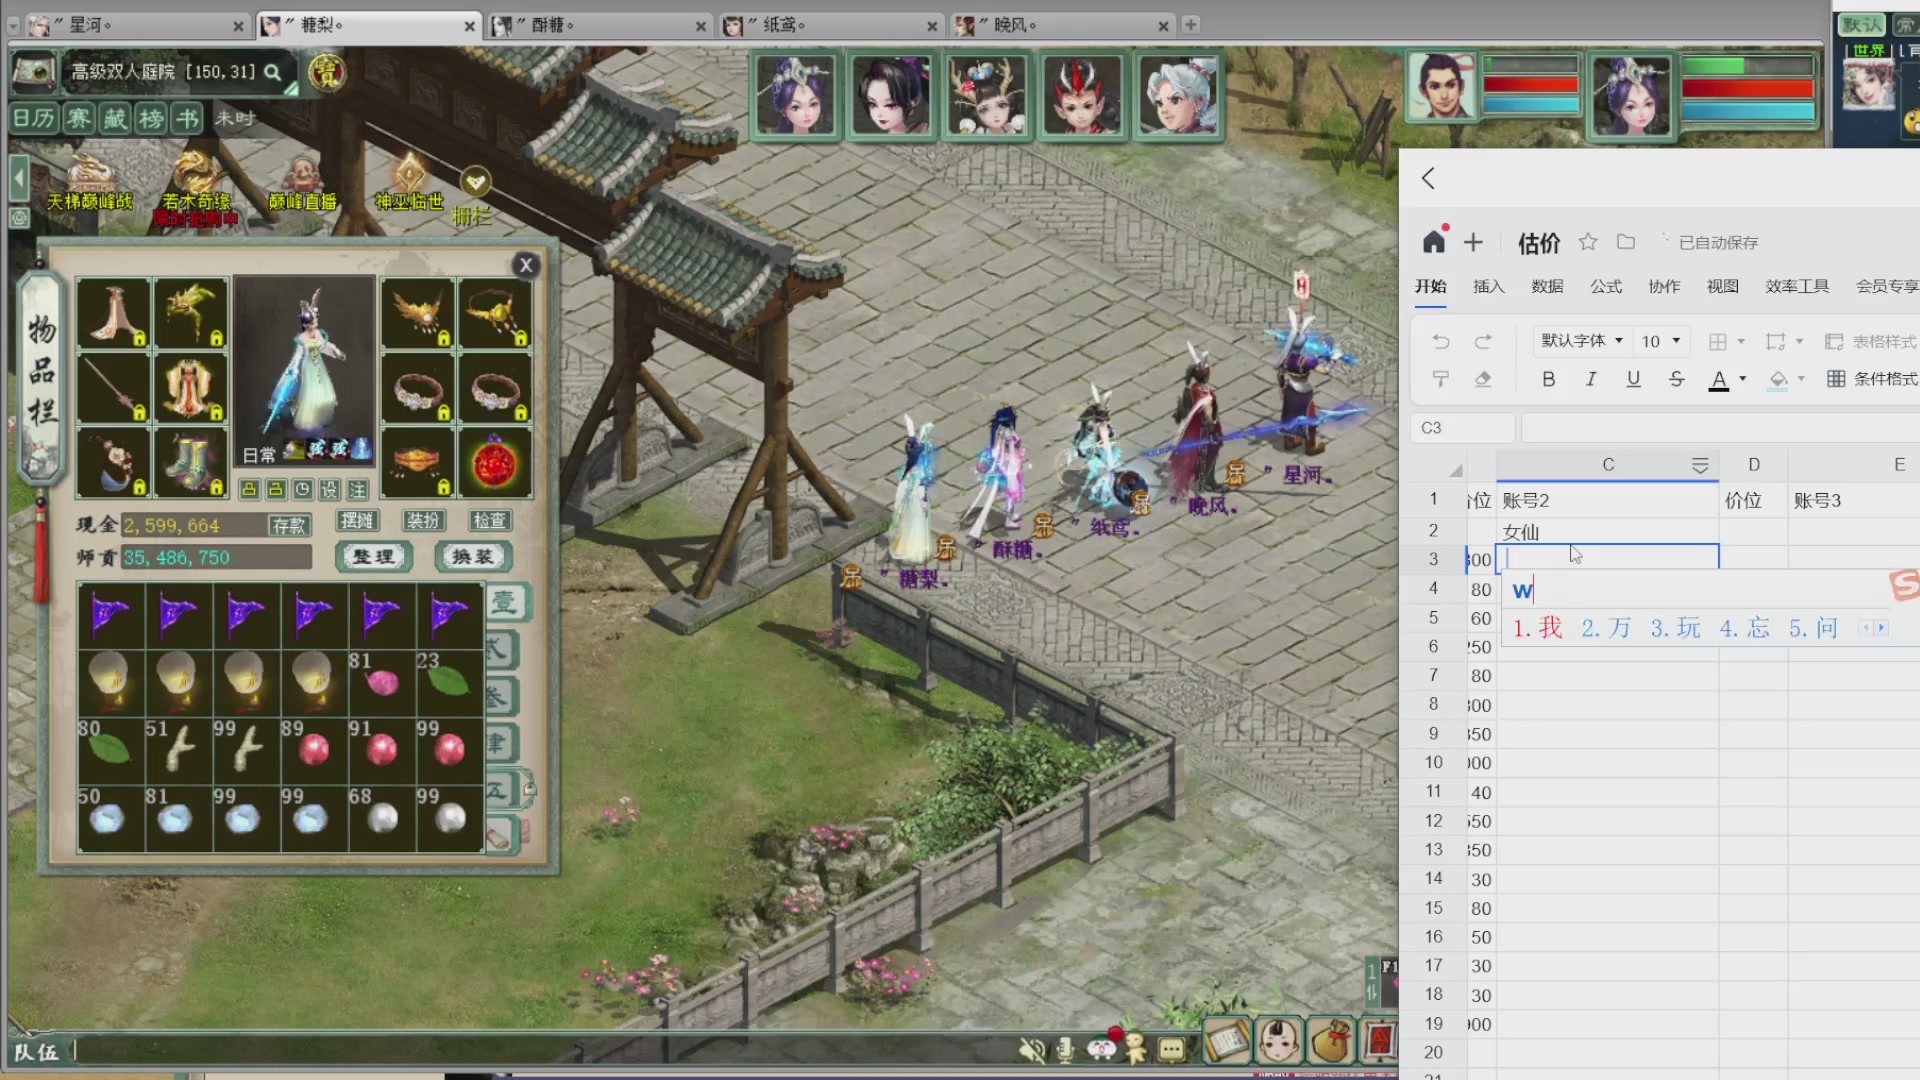Image resolution: width=1920 pixels, height=1080 pixels.
Task: Click the 换装 change outfit button
Action: coord(473,557)
